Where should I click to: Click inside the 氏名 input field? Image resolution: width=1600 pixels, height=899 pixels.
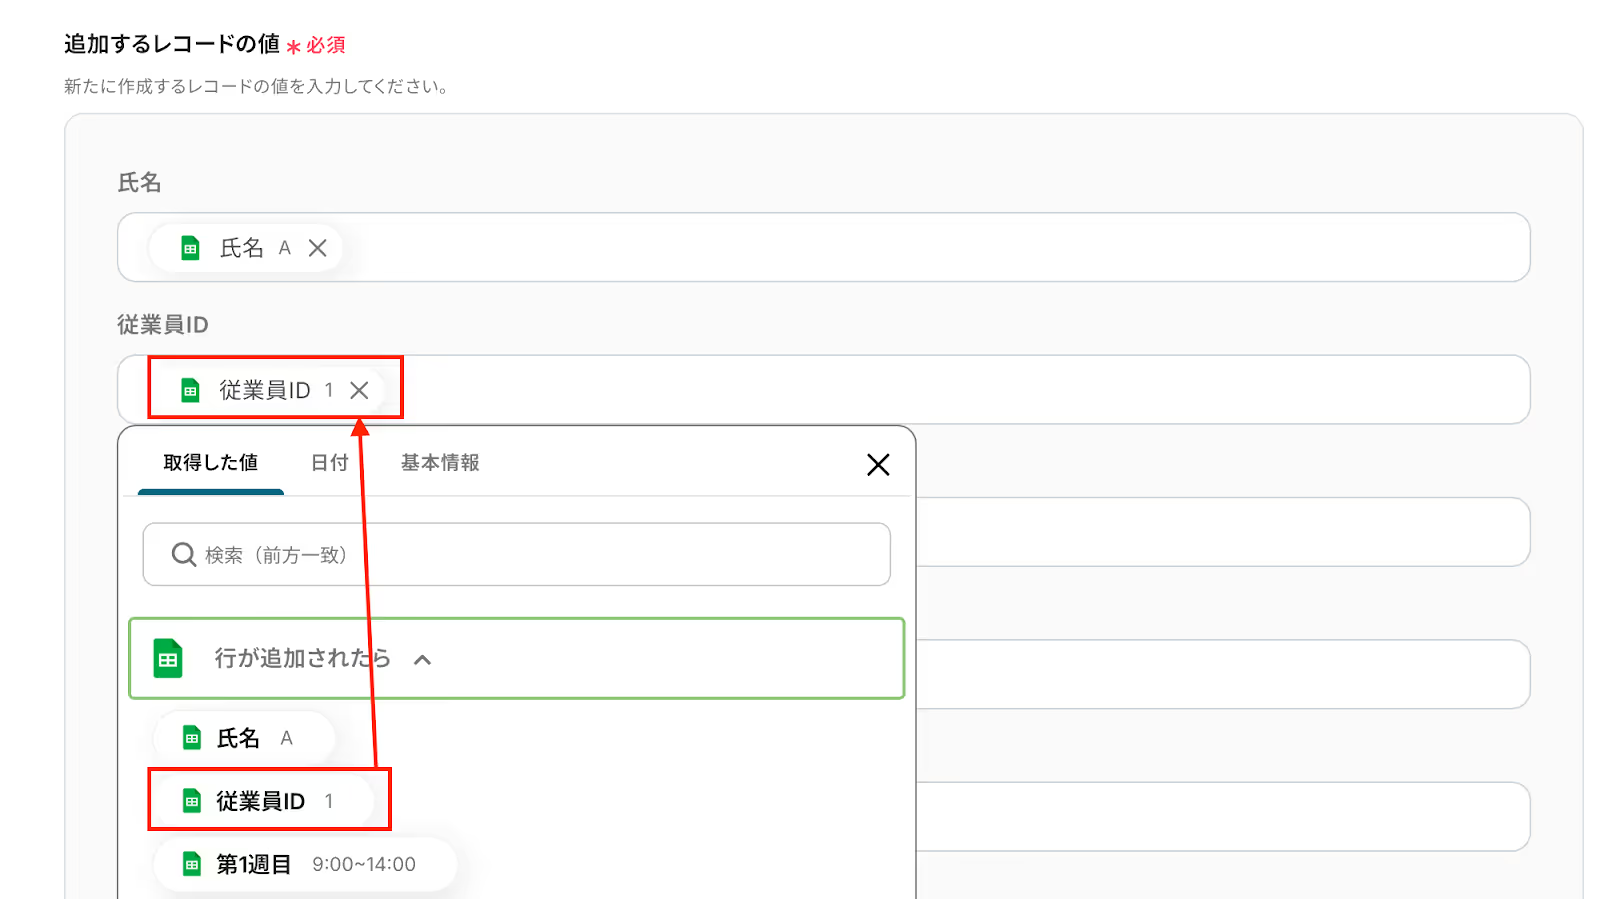coord(824,247)
